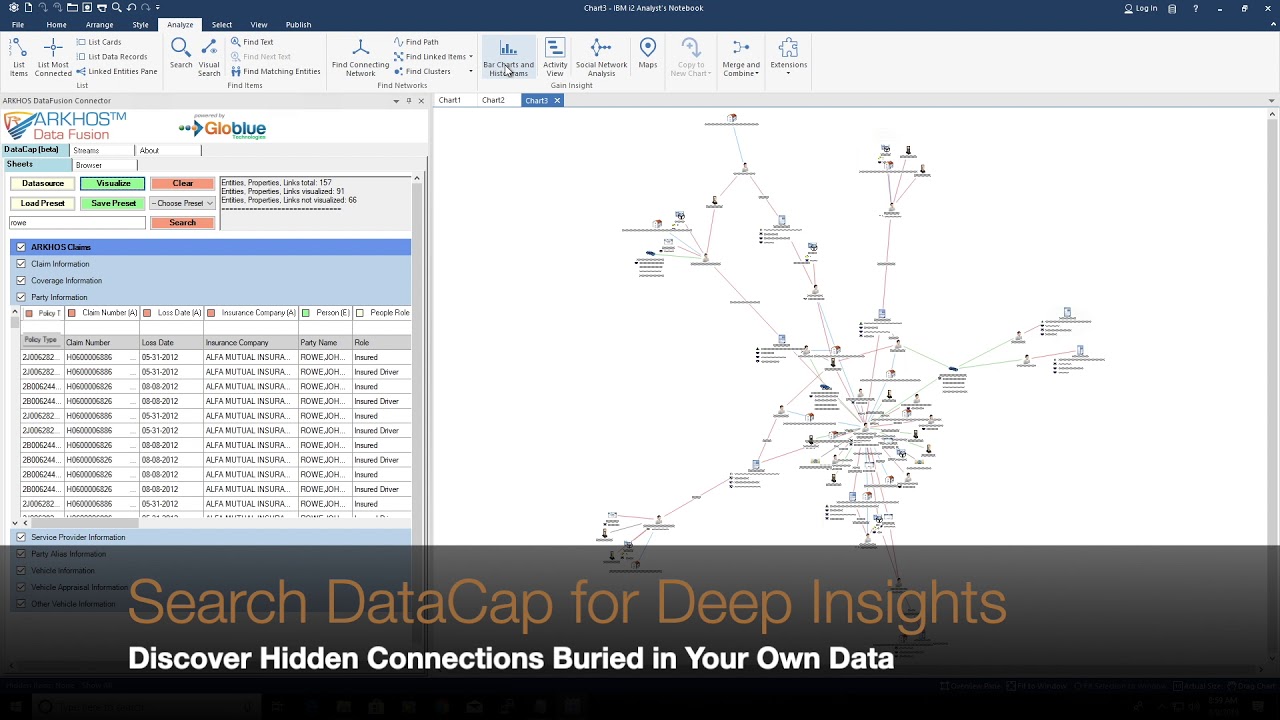Expand Find Linked Items dropdown

pos(471,57)
